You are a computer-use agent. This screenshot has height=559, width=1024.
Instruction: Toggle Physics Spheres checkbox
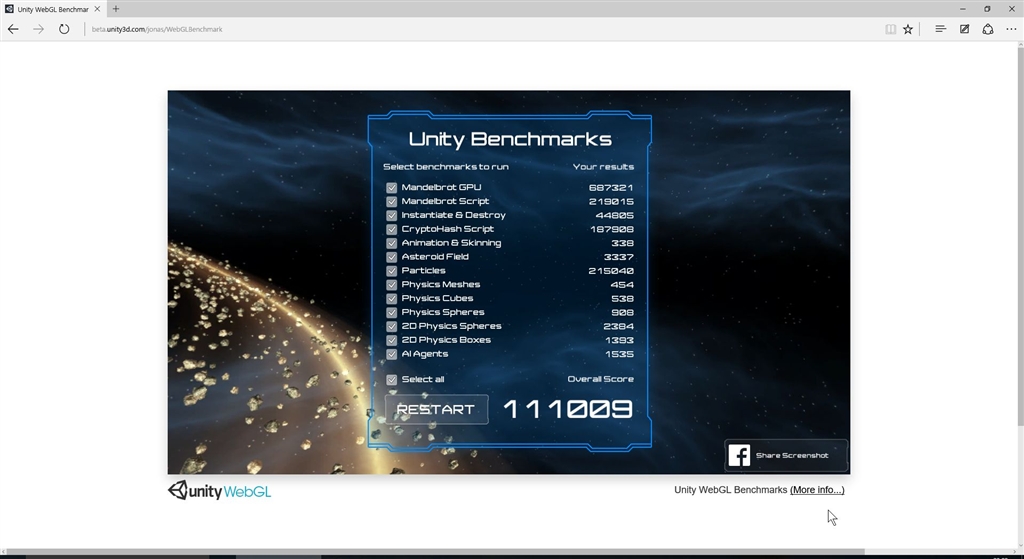(391, 312)
